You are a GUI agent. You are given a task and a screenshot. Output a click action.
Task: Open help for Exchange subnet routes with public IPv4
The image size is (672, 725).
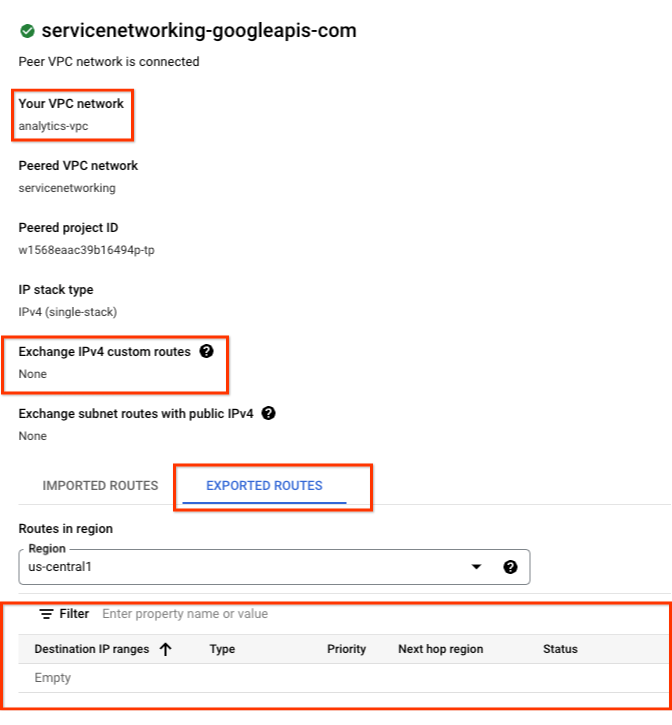pyautogui.click(x=268, y=413)
